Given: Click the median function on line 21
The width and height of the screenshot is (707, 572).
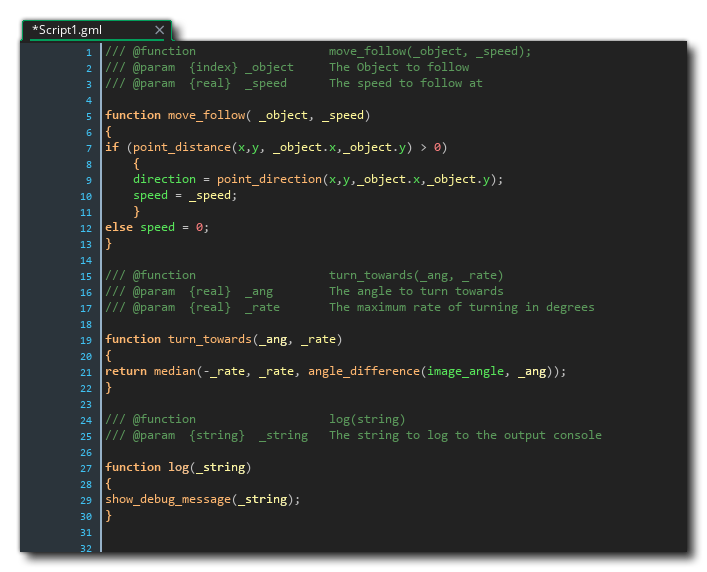Looking at the screenshot, I should (174, 371).
